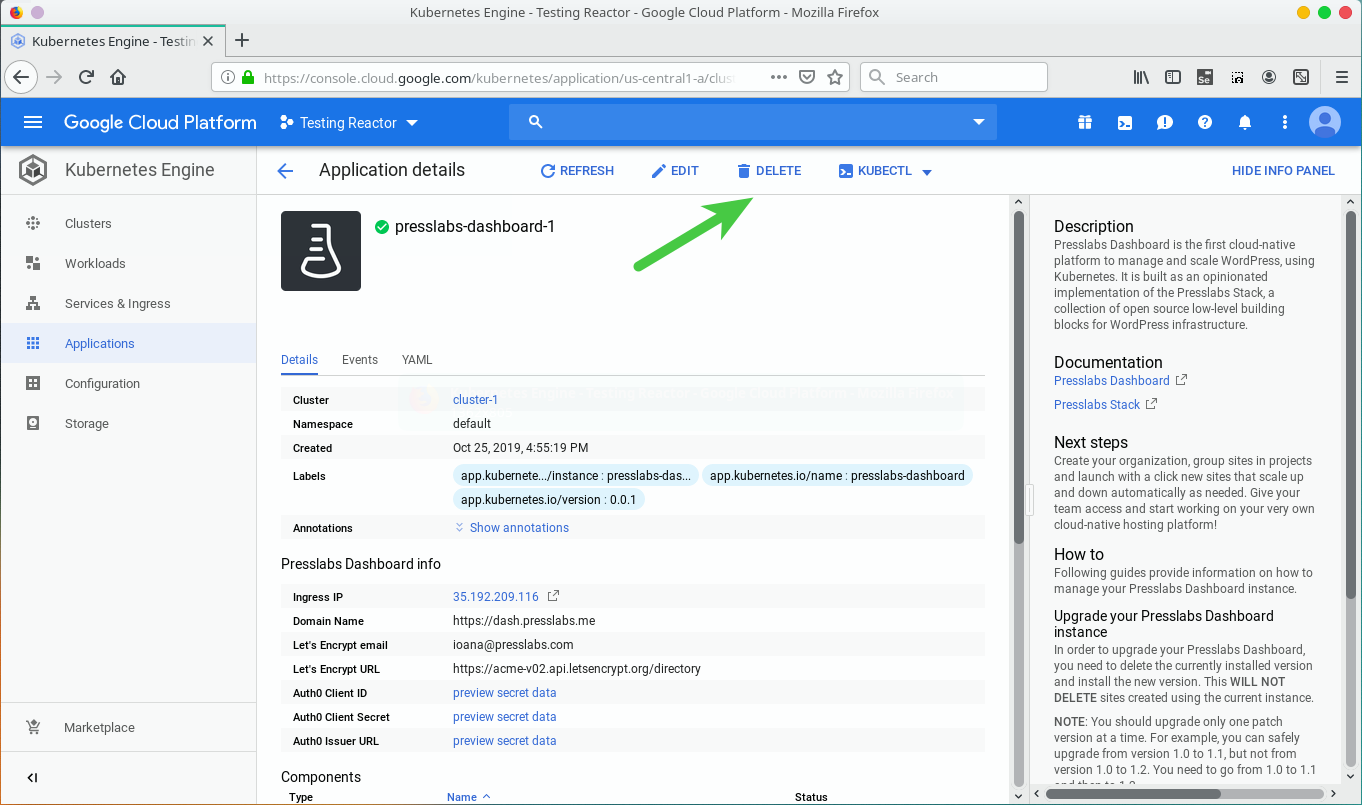Click the main content vertical scrollbar
This screenshot has height=805, width=1362.
(x=1019, y=377)
